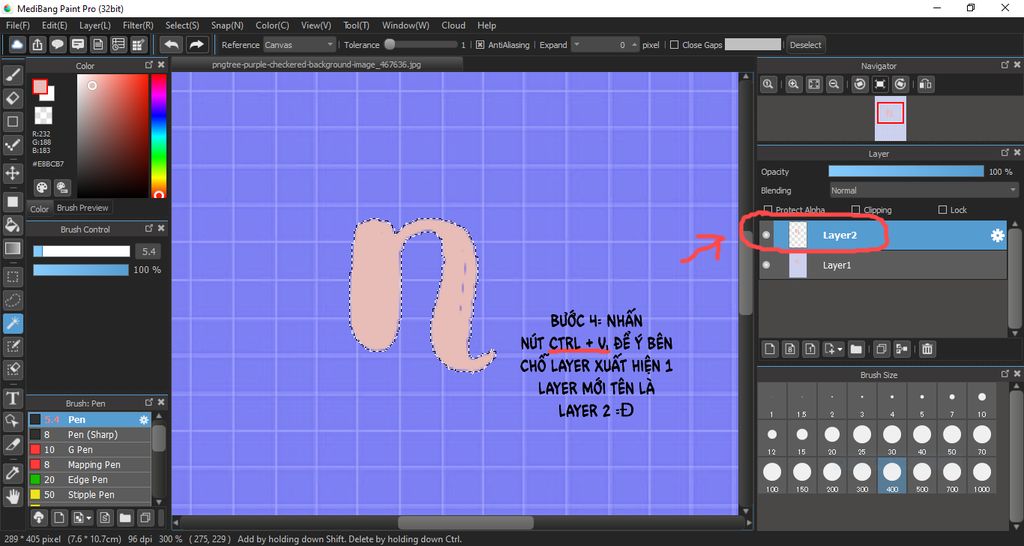Add a new color layer
The width and height of the screenshot is (1024, 546).
(x=770, y=349)
